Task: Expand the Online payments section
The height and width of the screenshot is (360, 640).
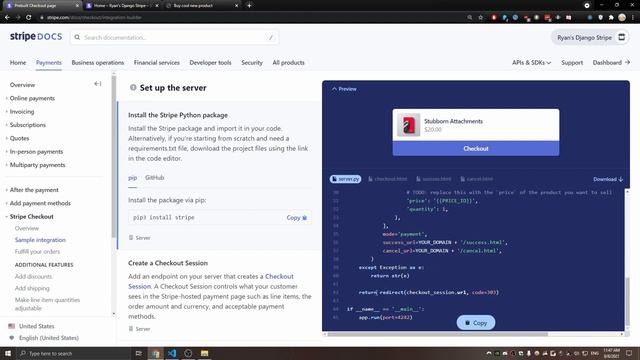Action: click(x=32, y=98)
